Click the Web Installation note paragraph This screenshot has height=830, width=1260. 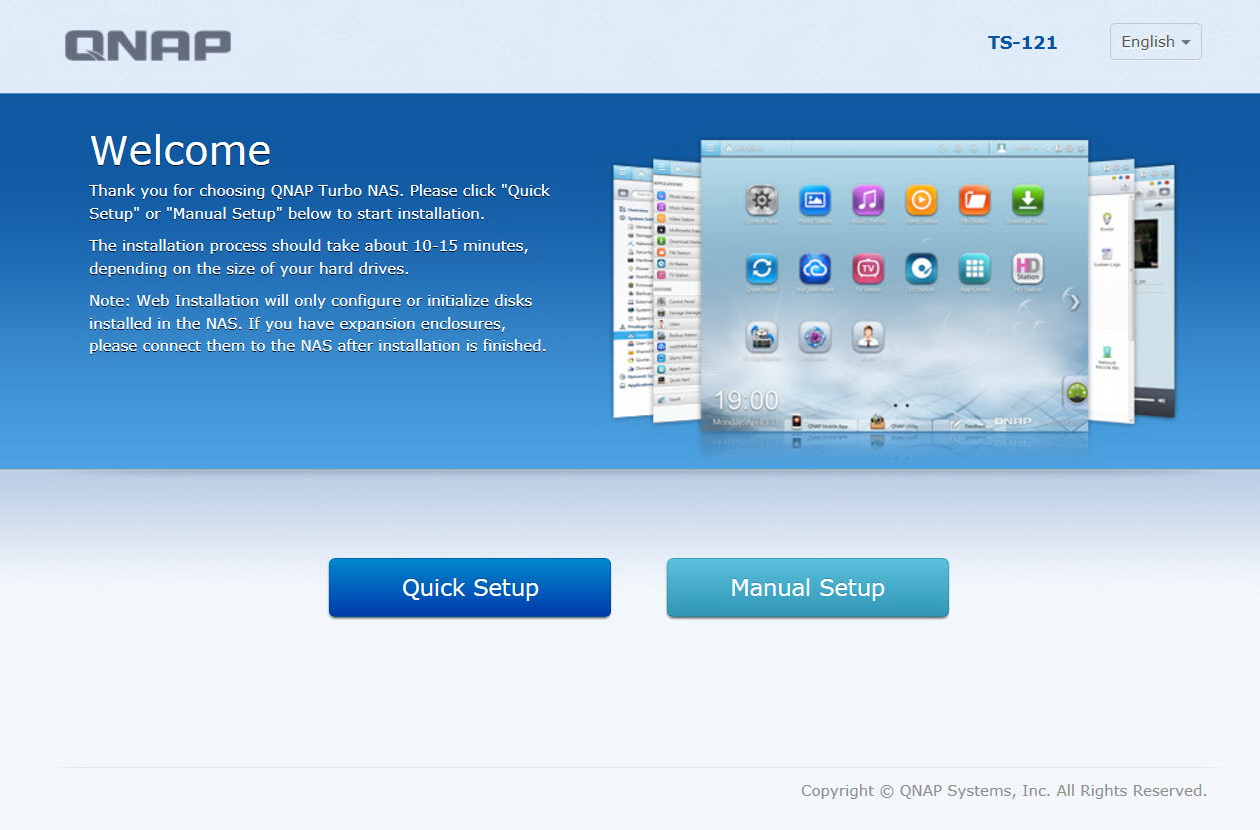tap(318, 323)
